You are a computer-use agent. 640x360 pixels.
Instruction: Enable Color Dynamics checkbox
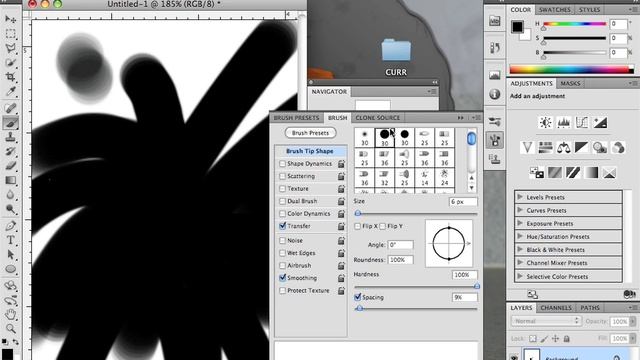pos(282,213)
